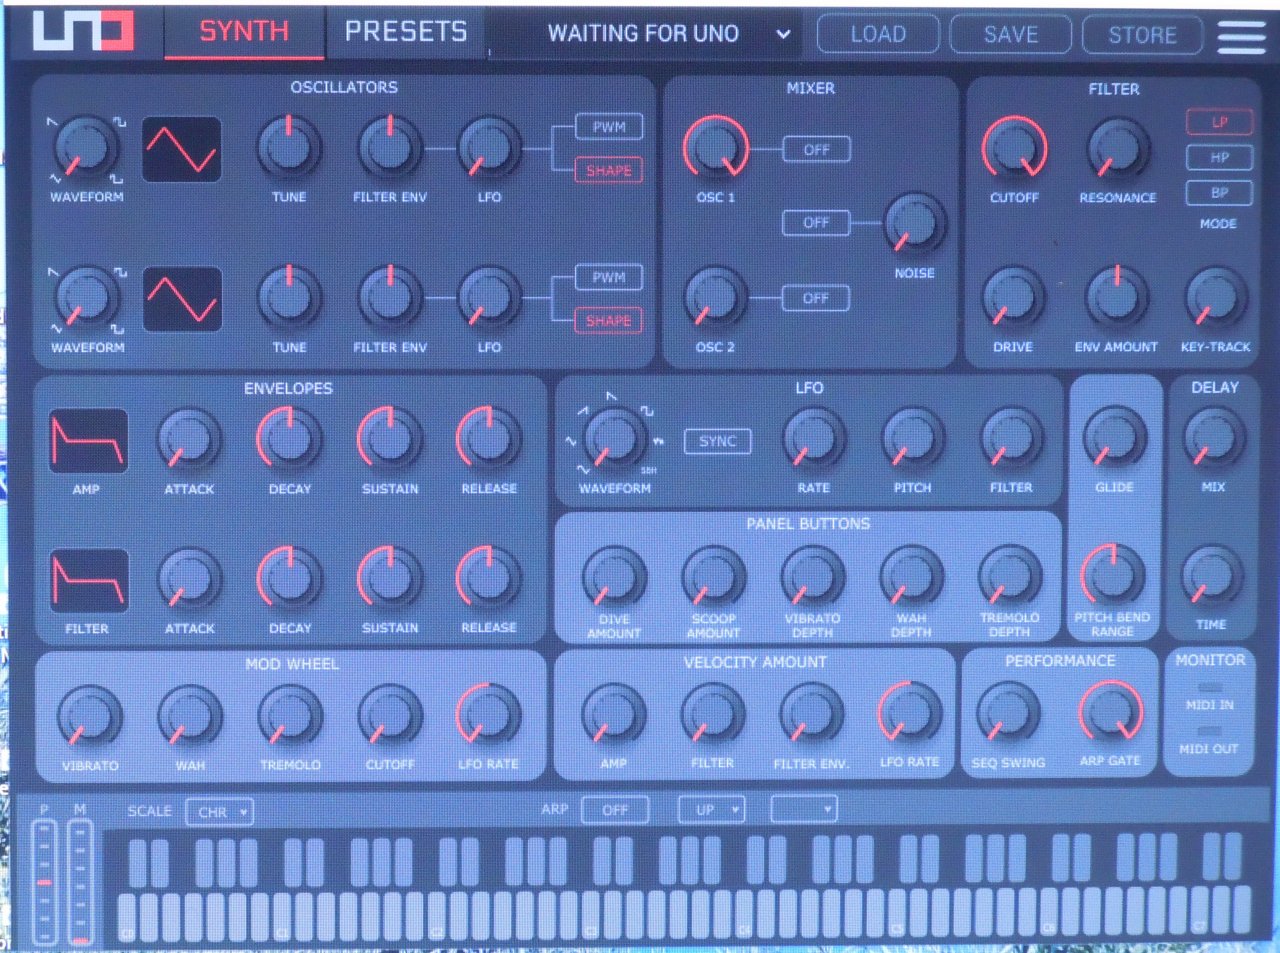Toggle the OSC 1 mixer OFF switch
Screen dimensions: 1280x953
816,150
